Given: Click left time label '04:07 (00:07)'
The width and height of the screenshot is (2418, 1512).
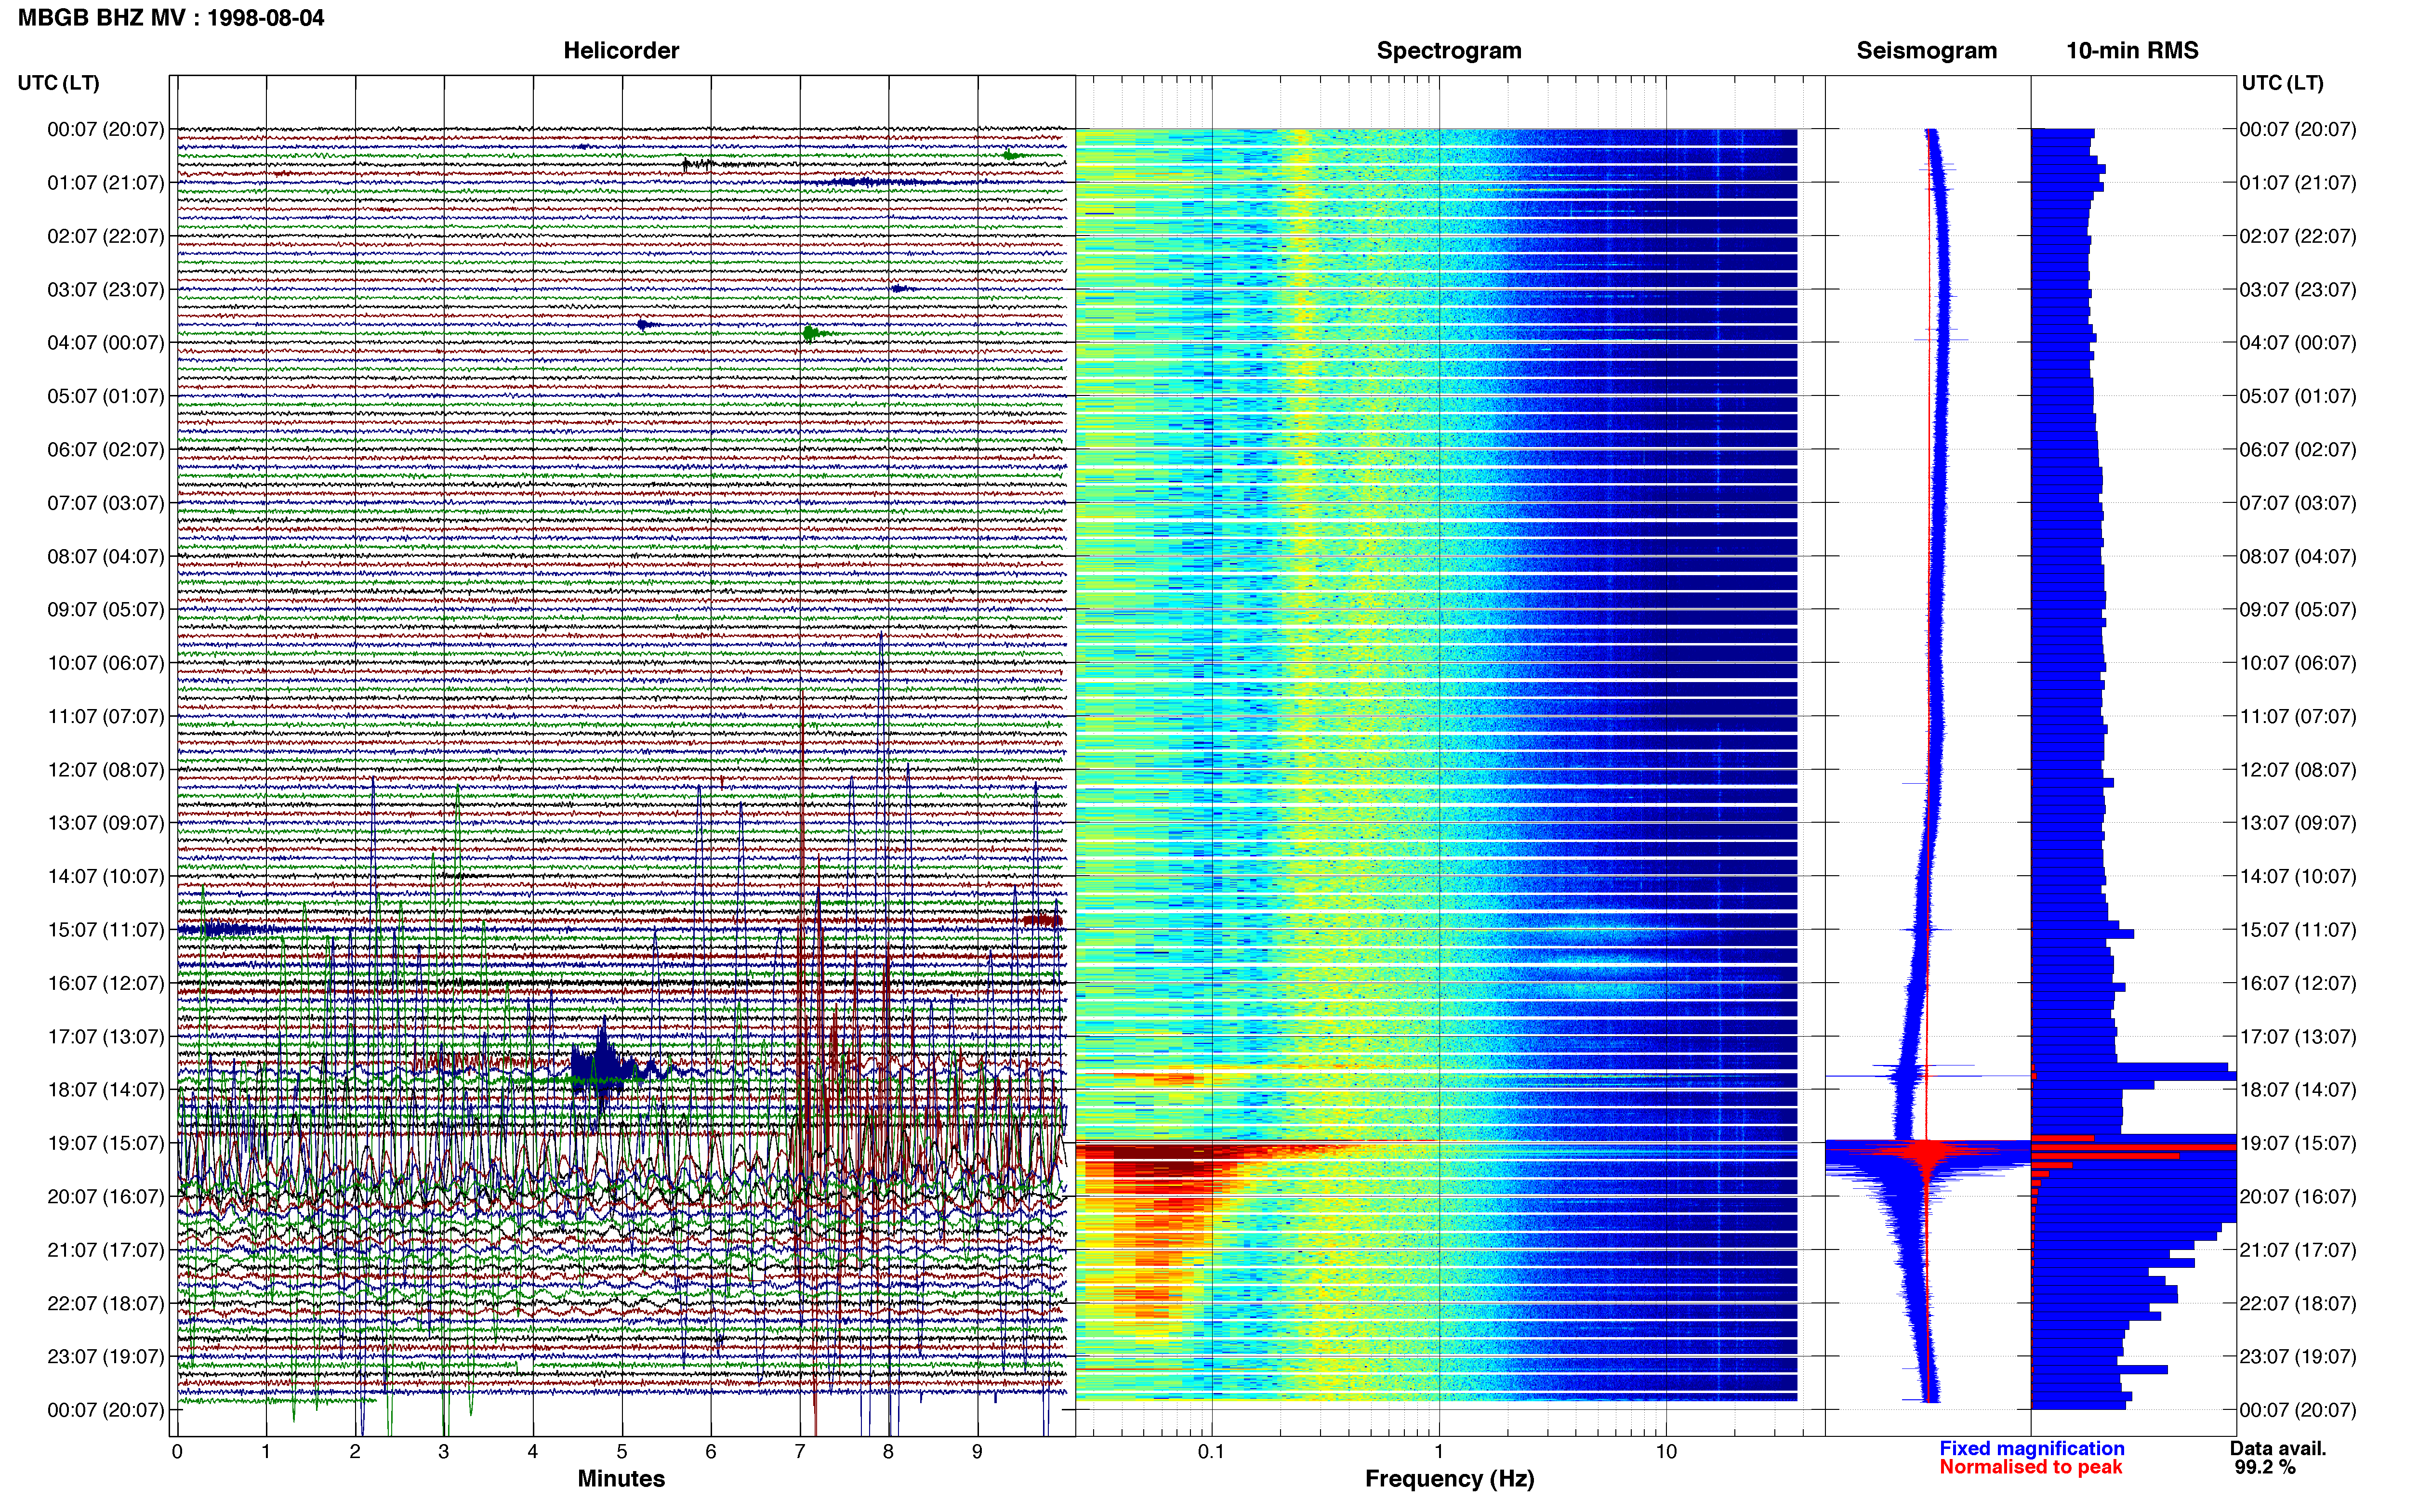Looking at the screenshot, I should [x=106, y=343].
